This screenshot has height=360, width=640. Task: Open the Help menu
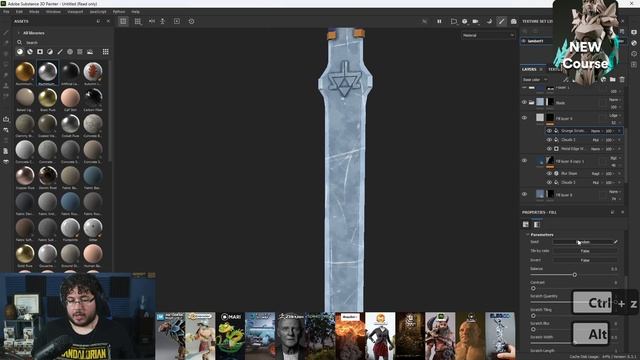(x=136, y=12)
